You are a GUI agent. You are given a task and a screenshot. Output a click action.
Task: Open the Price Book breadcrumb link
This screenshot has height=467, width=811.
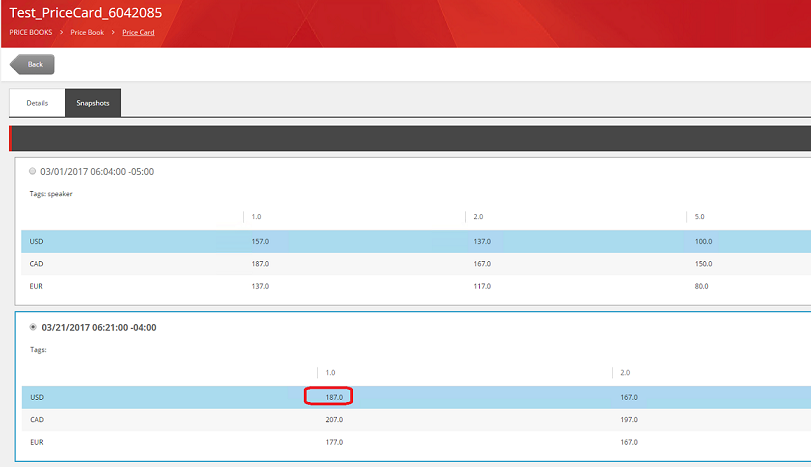(x=87, y=32)
